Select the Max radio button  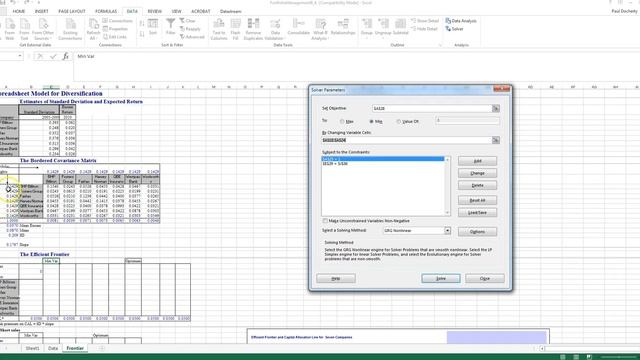tap(342, 122)
